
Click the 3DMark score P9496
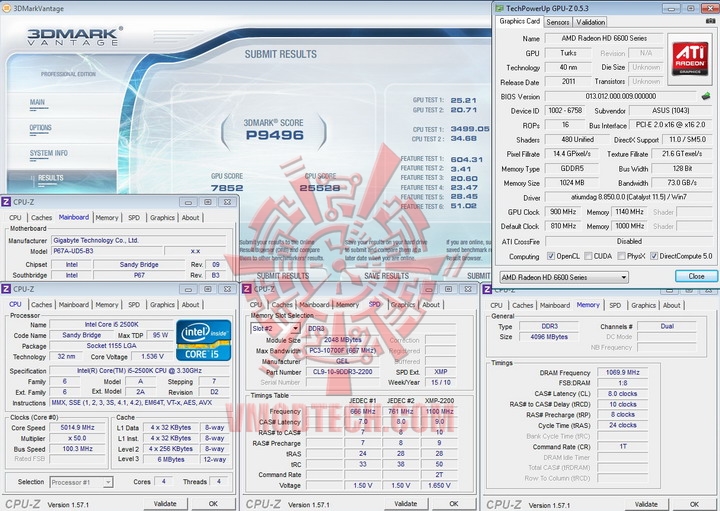(275, 135)
